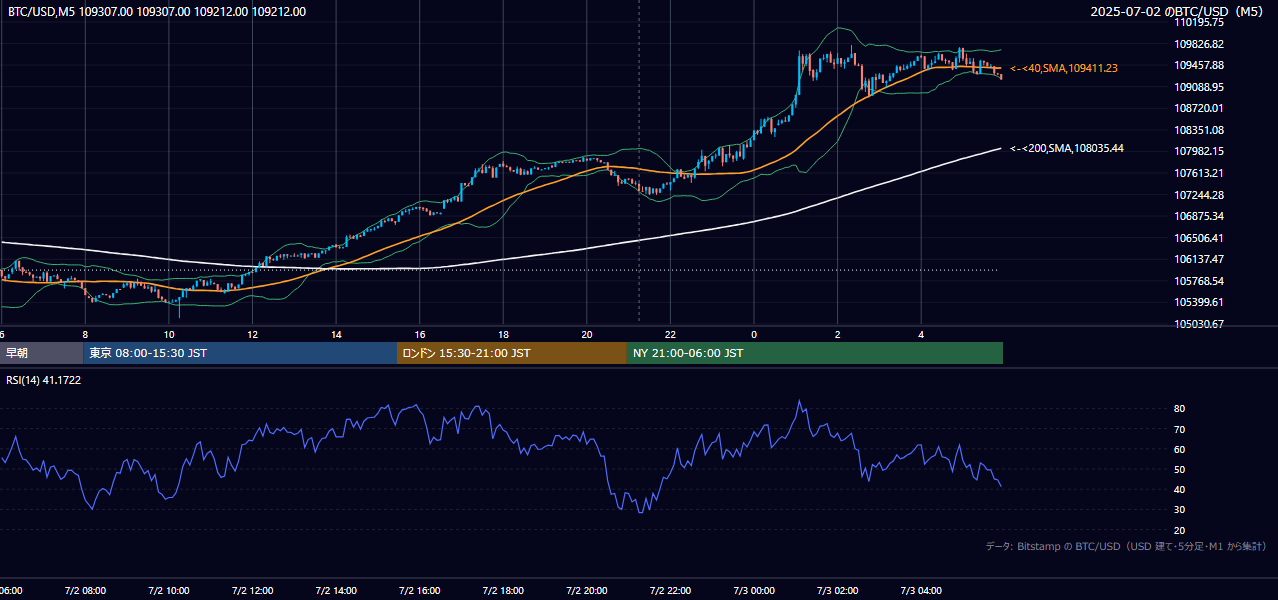Screen dimensions: 1278x600
Task: Click price axis value 109826.82
Action: coord(1200,44)
